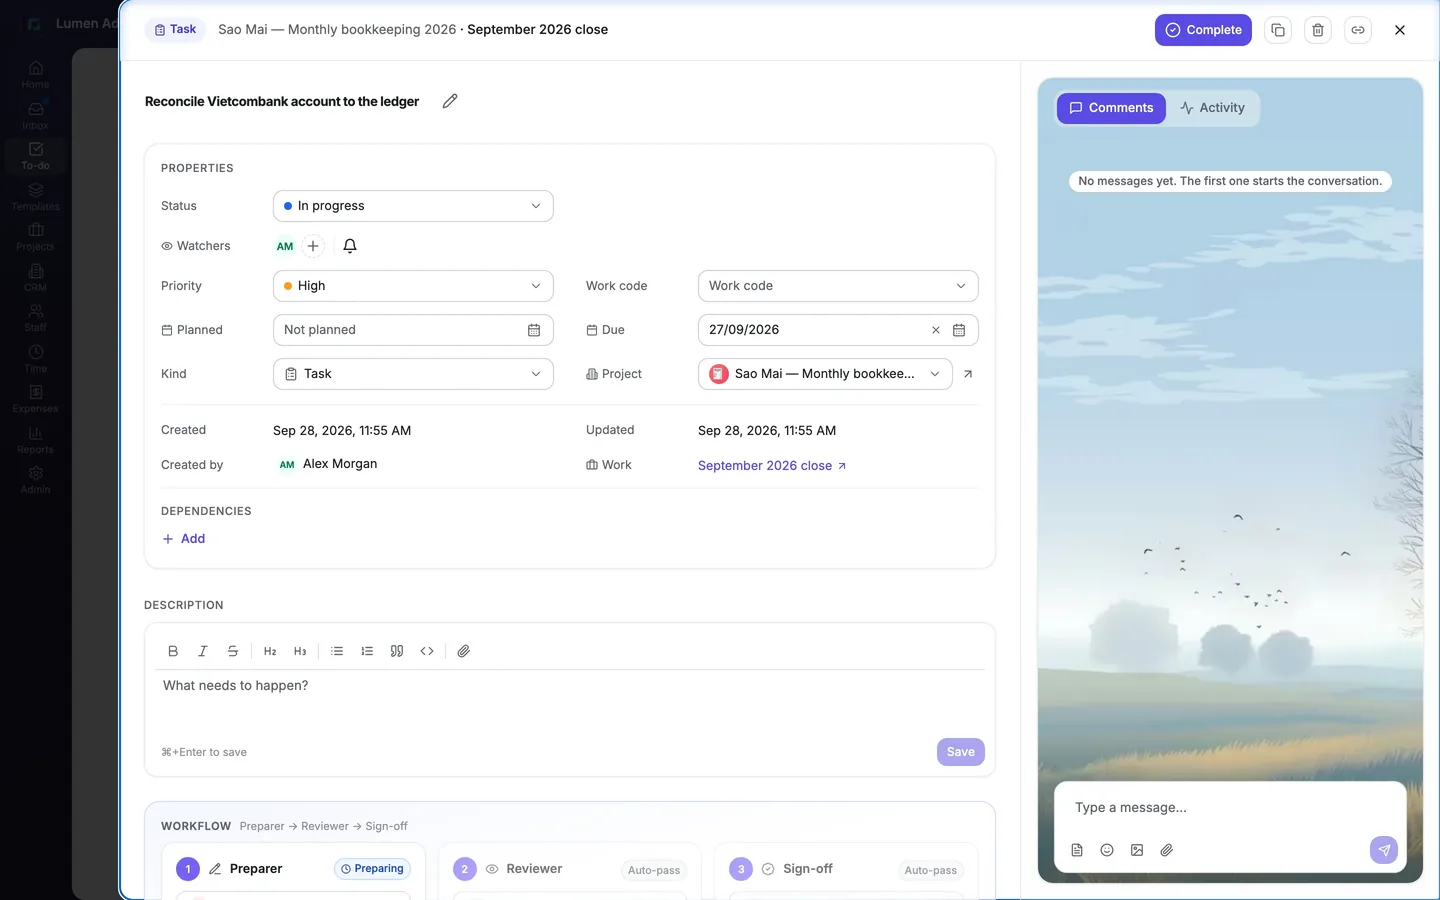Viewport: 1440px width, 900px height.
Task: Send message with paper plane button
Action: click(x=1384, y=850)
